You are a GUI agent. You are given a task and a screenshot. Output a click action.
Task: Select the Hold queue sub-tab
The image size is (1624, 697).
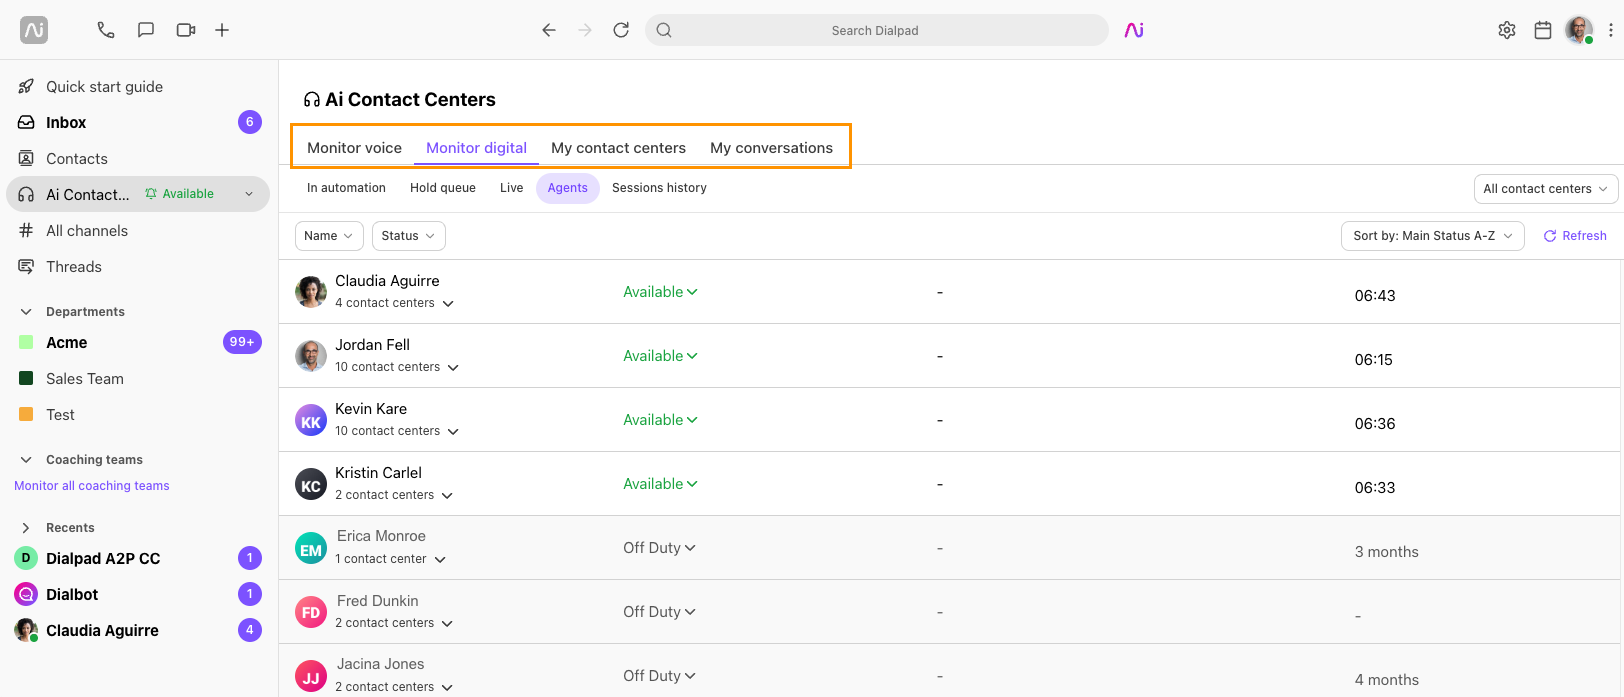coord(443,188)
